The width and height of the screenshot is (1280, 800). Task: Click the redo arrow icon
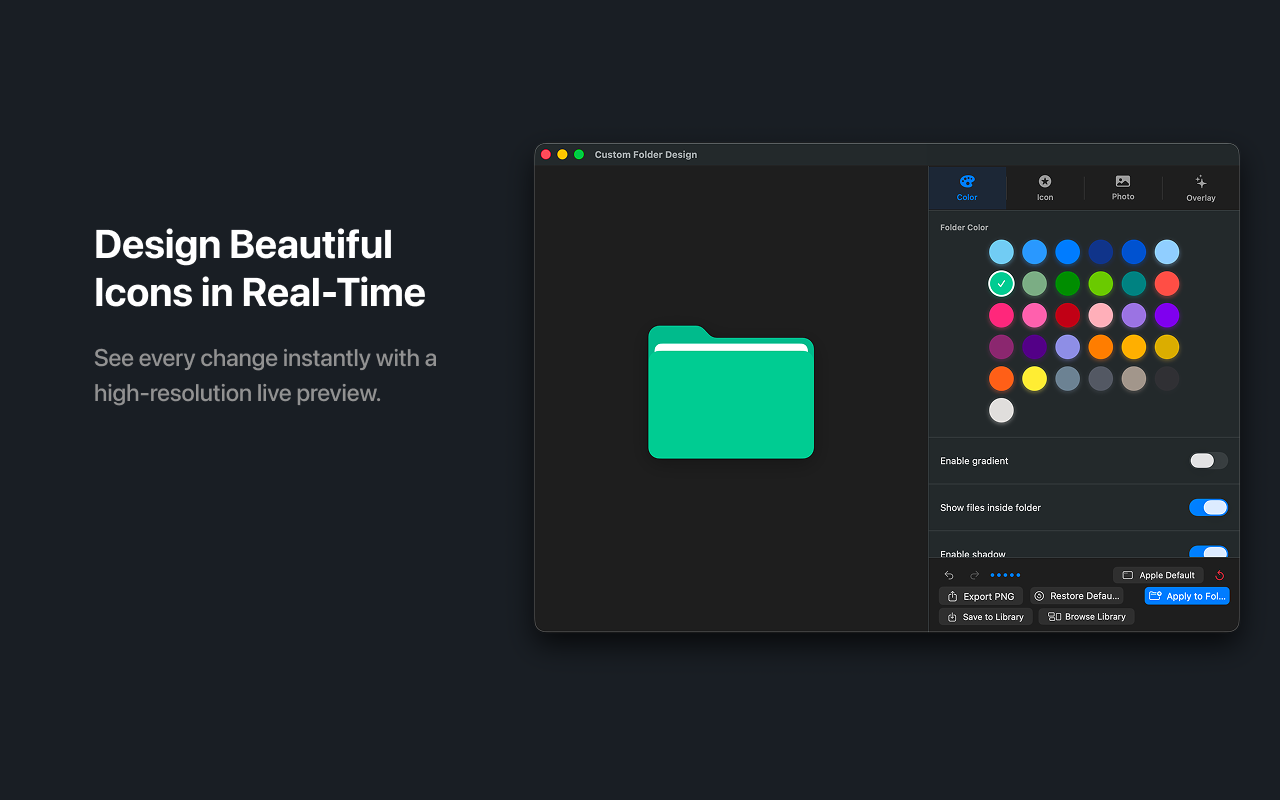point(974,575)
